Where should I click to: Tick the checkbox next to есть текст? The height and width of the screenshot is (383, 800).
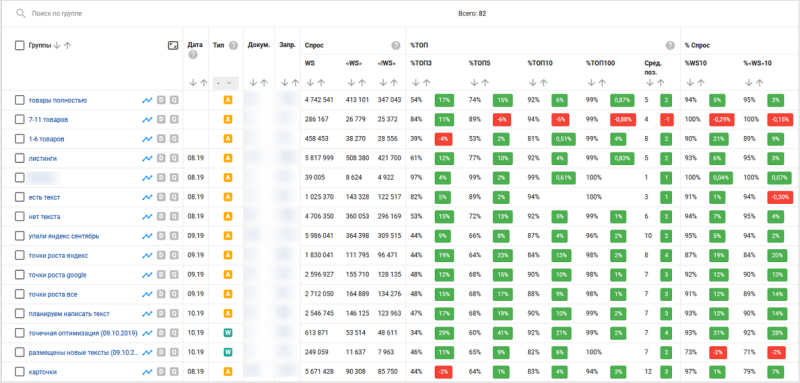click(x=19, y=197)
